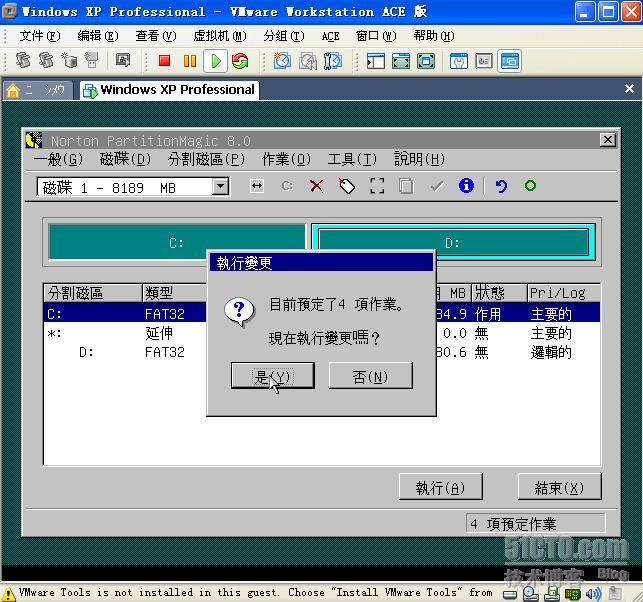Click the label tag partition icon
This screenshot has width=643, height=602.
click(x=347, y=186)
